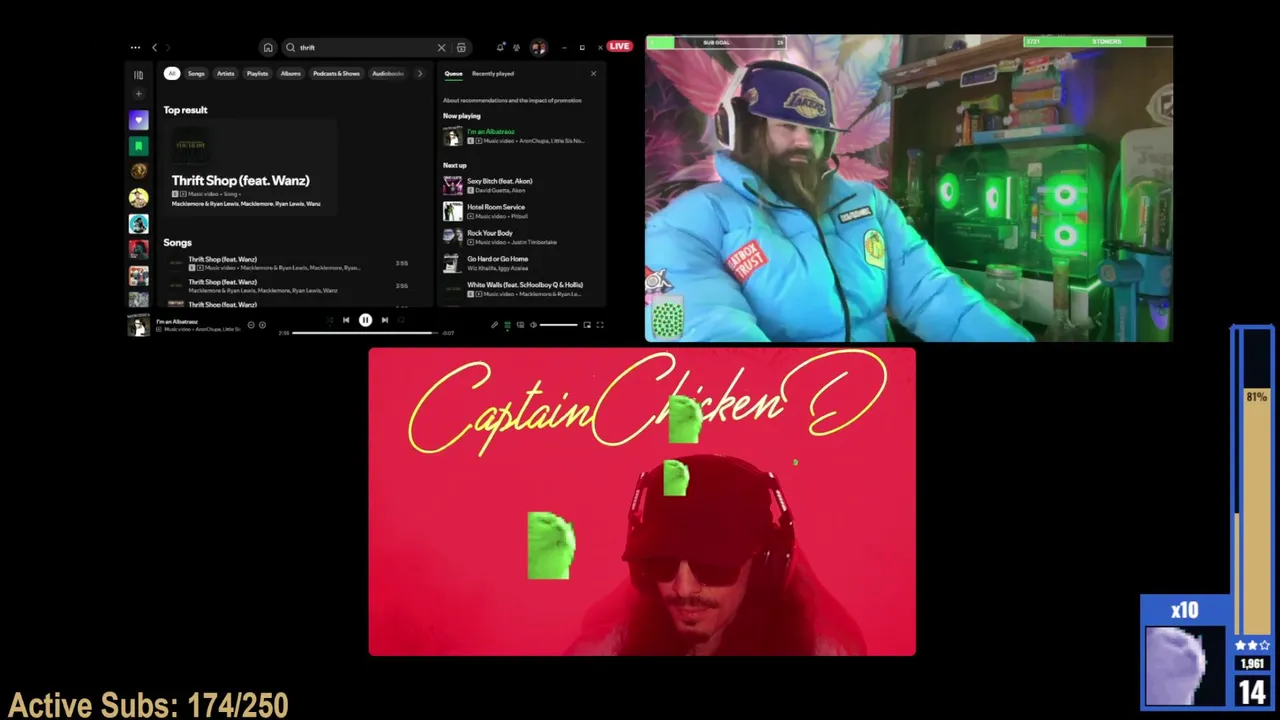The height and width of the screenshot is (720, 1280).
Task: Open the miniplayer icon
Action: [587, 324]
